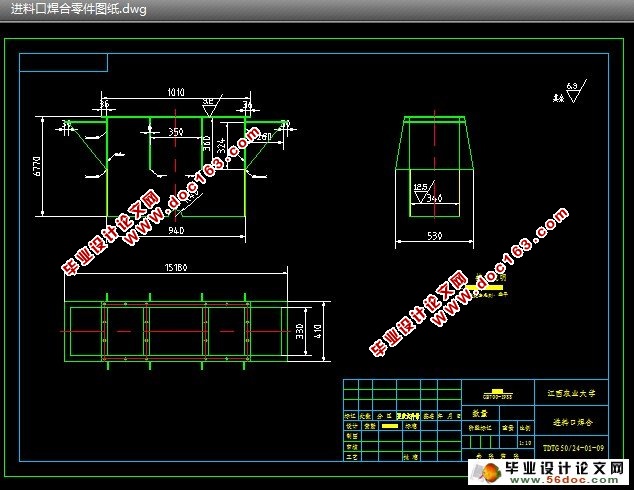Select the 330 vertical dimension text

point(300,332)
